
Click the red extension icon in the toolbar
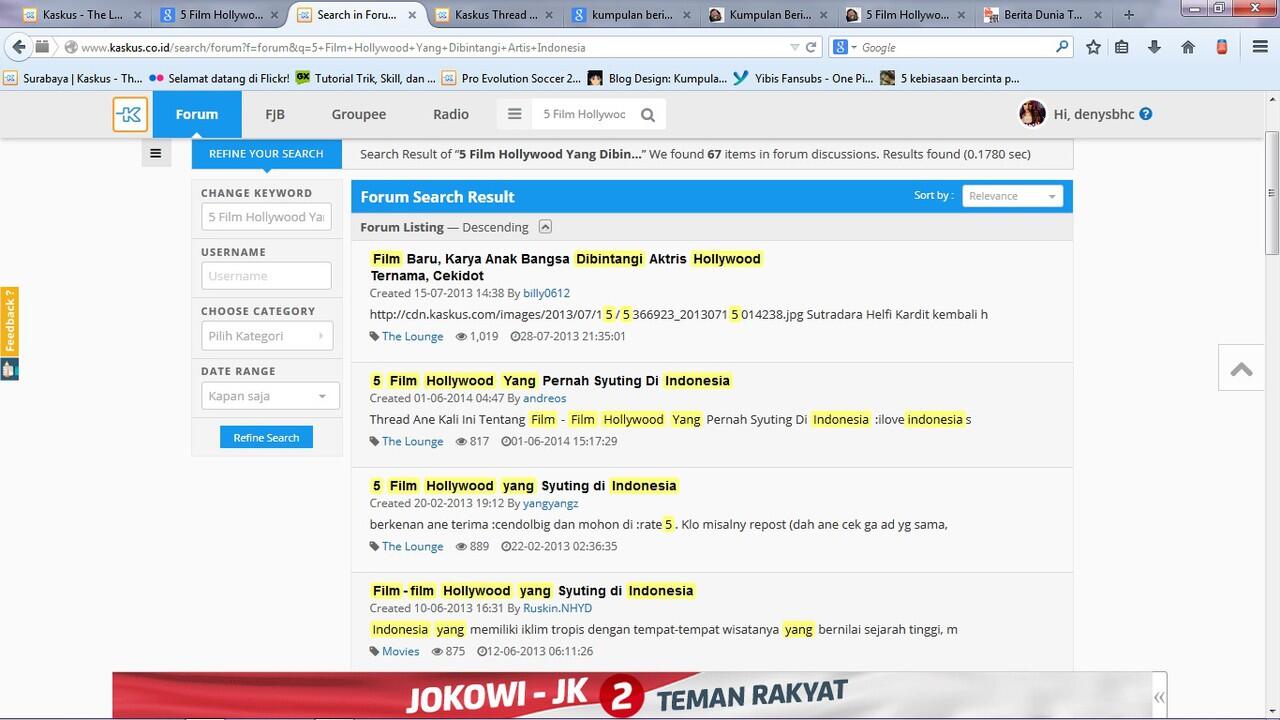click(1222, 47)
